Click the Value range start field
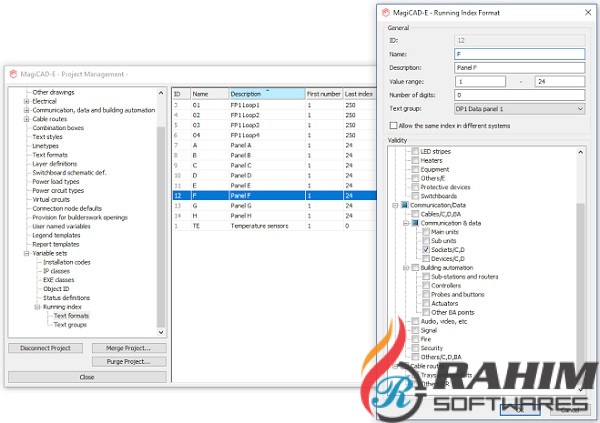 (x=480, y=82)
